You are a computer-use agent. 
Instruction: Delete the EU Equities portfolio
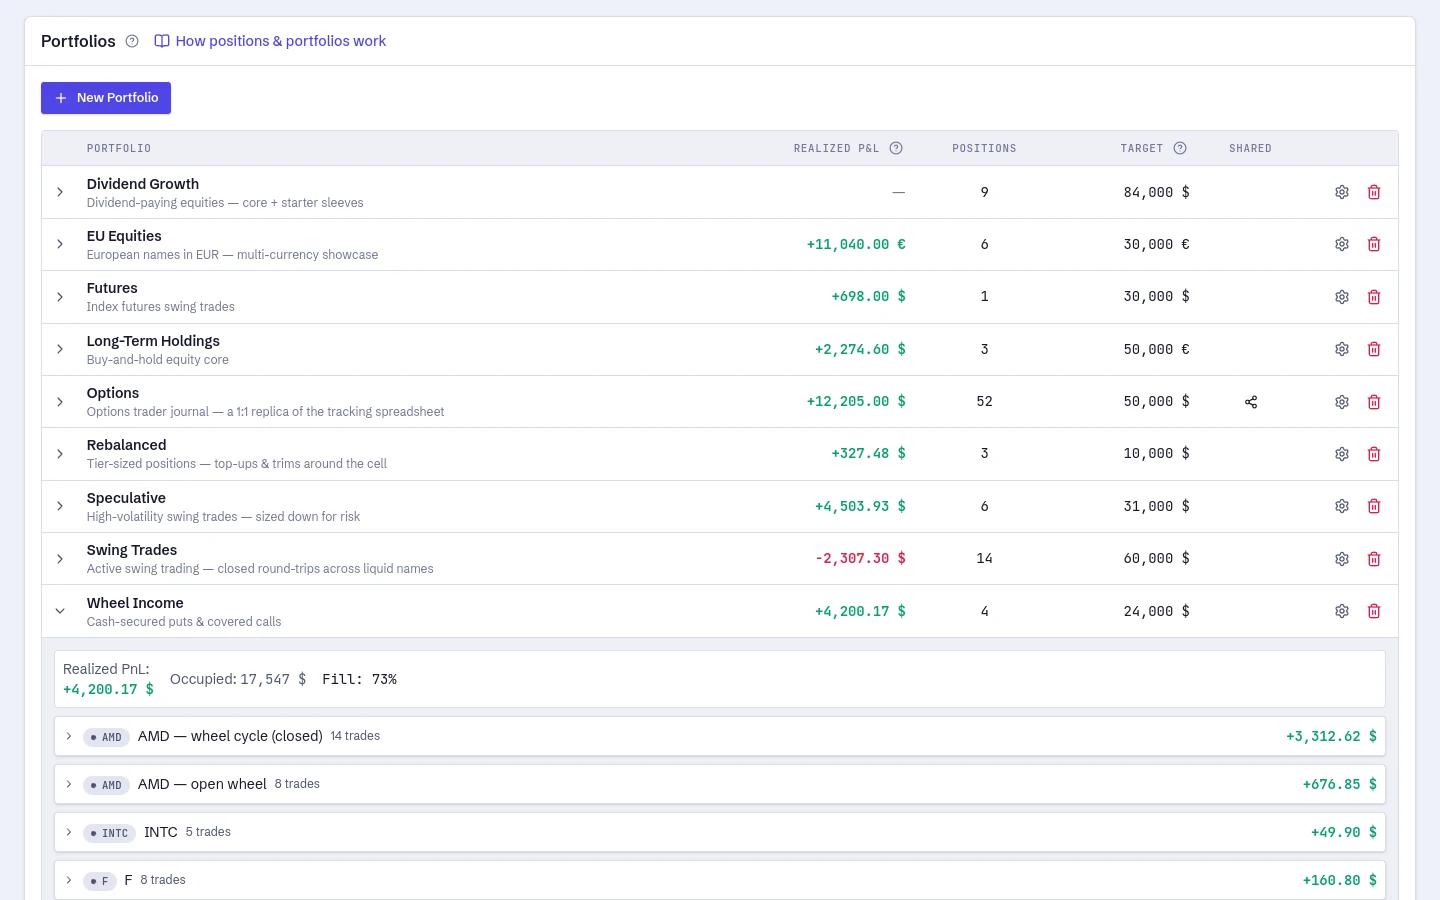click(1374, 244)
